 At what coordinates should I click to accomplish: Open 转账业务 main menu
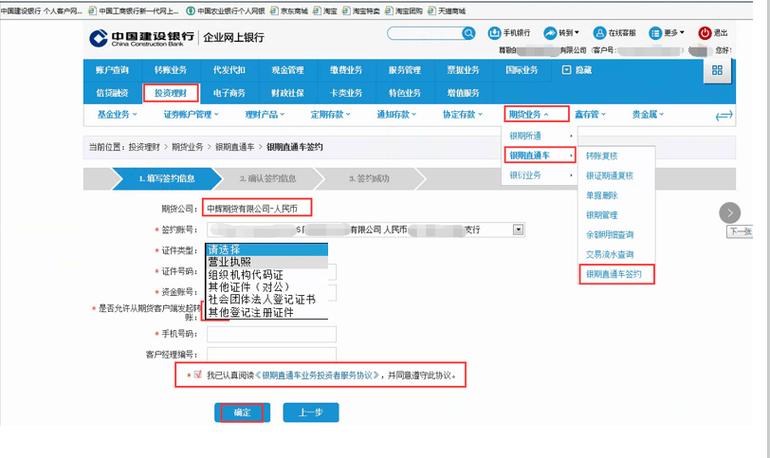pos(170,70)
